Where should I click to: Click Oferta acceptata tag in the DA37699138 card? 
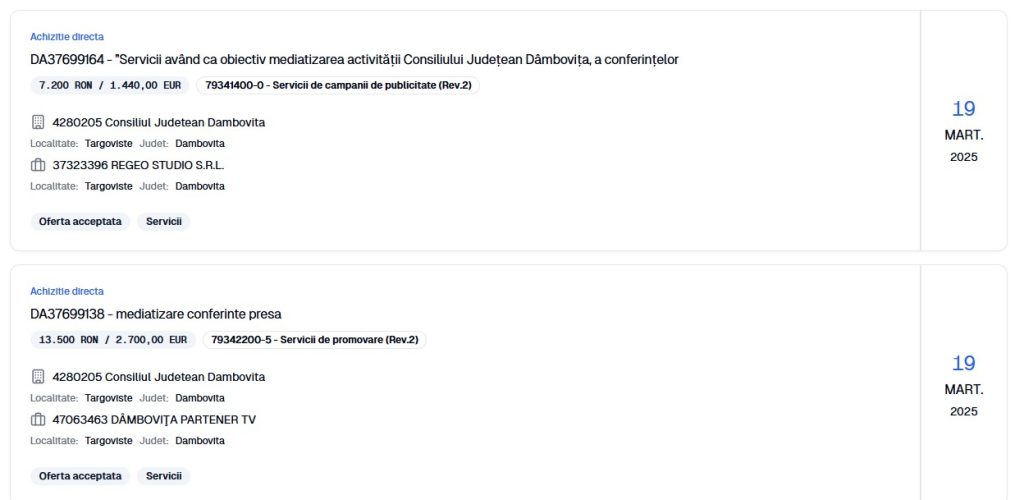[x=80, y=476]
